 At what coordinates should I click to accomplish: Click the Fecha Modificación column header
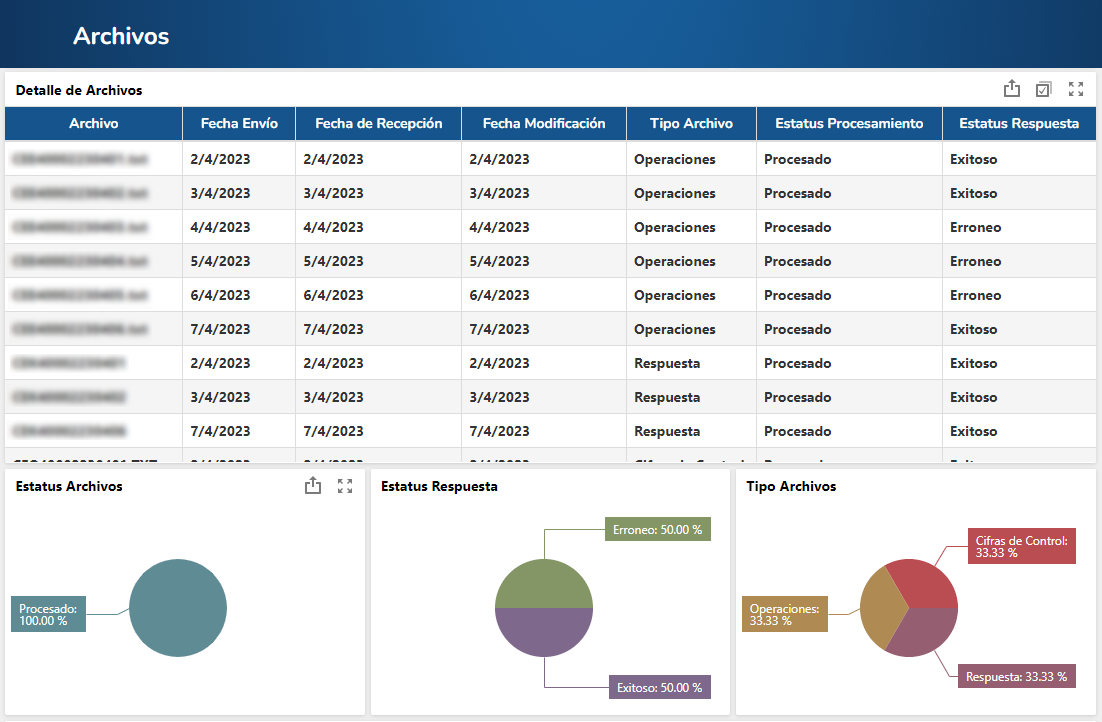coord(544,124)
